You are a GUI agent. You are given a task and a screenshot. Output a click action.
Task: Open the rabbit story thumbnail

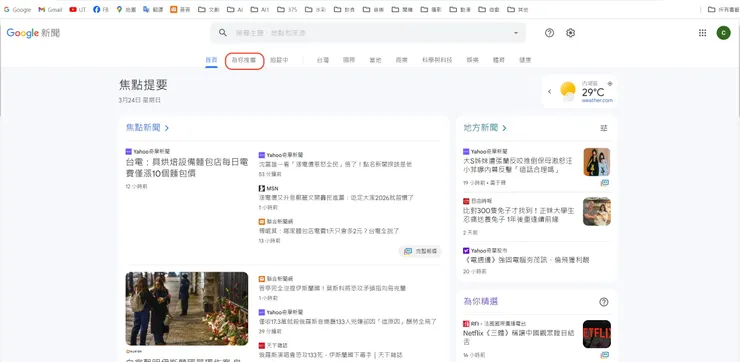click(x=597, y=211)
